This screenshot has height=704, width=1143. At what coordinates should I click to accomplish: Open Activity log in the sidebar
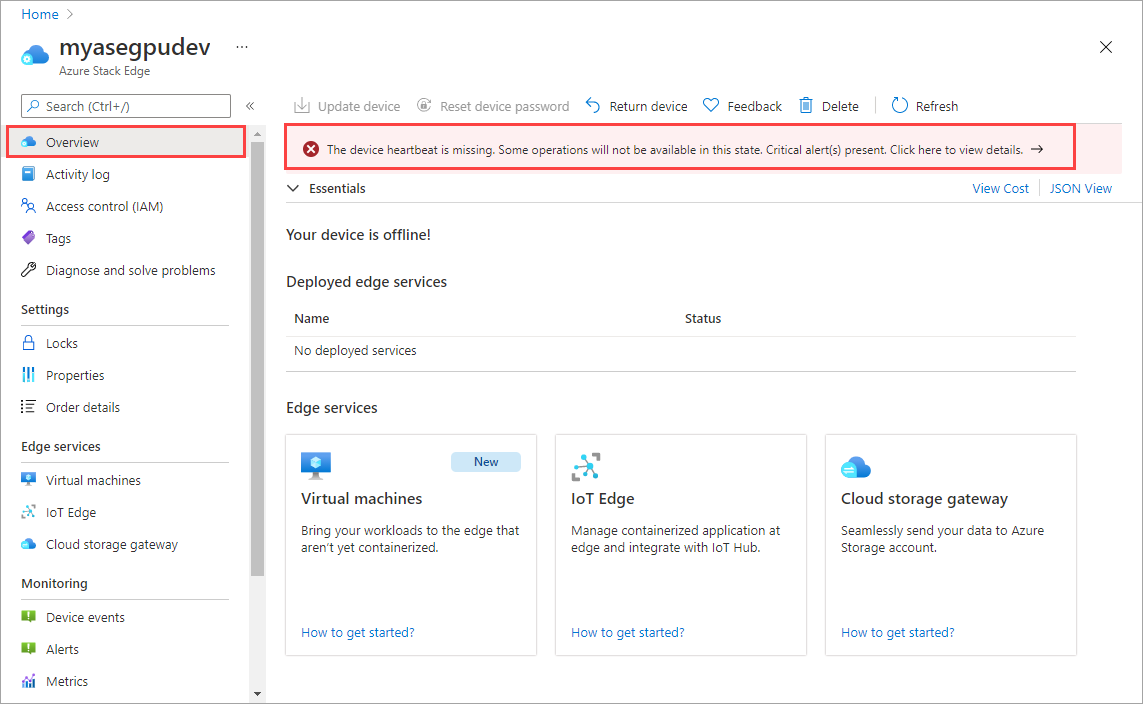pyautogui.click(x=77, y=174)
